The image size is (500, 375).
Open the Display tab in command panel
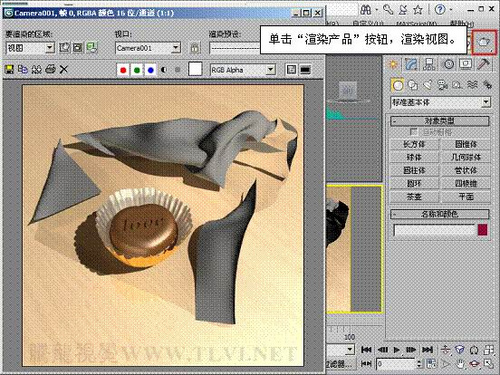(x=466, y=64)
